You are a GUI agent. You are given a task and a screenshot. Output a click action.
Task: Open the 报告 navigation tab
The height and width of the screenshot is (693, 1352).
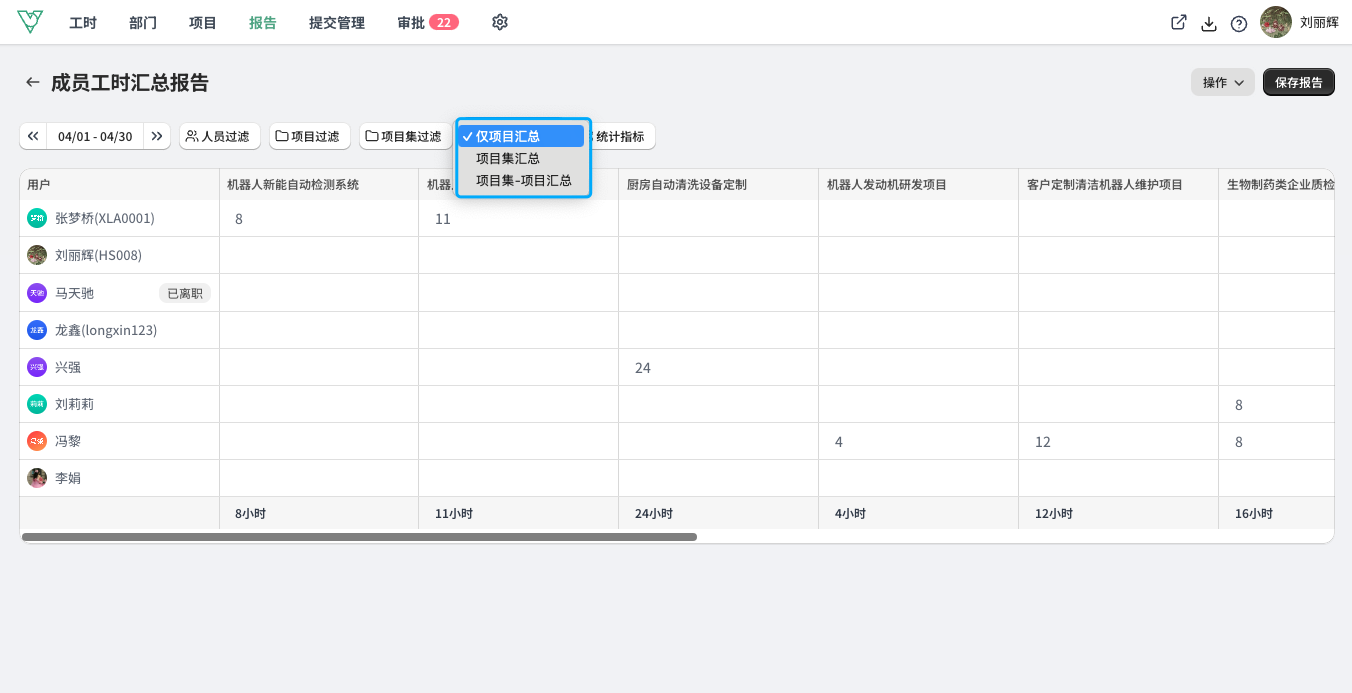(x=263, y=22)
